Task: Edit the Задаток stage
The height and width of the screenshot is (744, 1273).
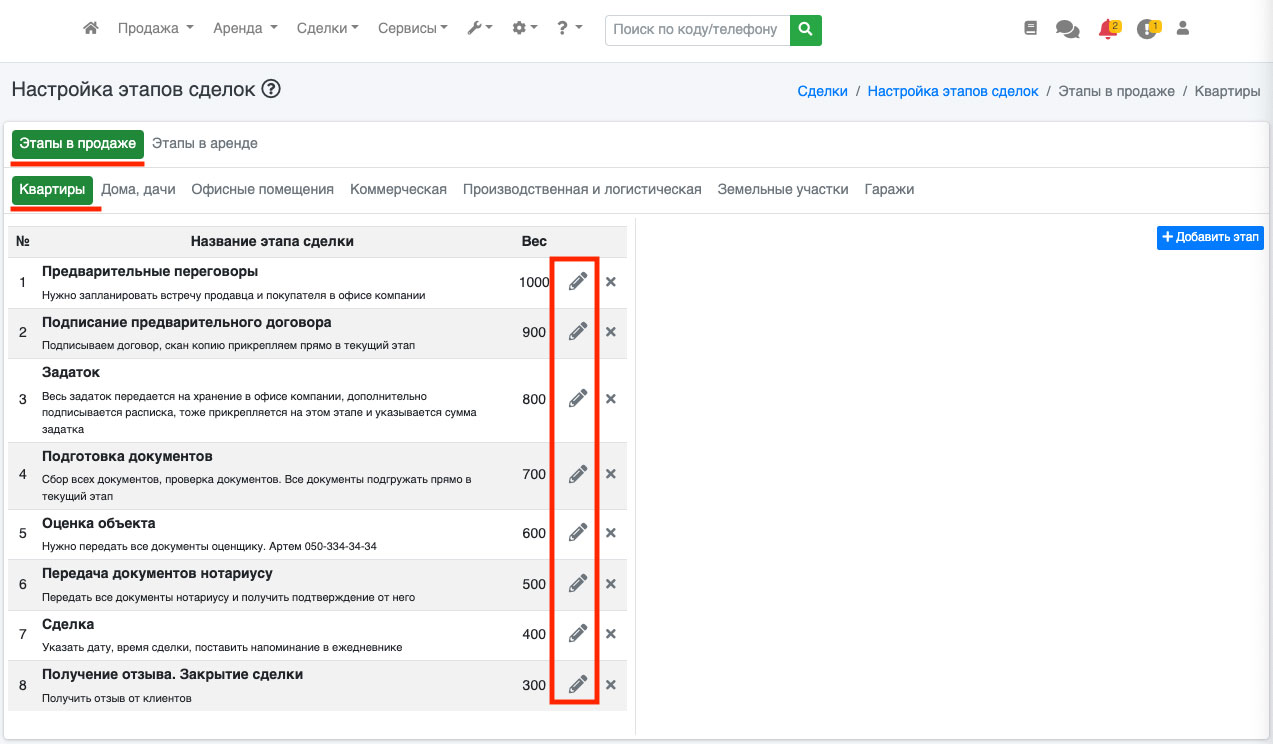Action: pos(578,399)
